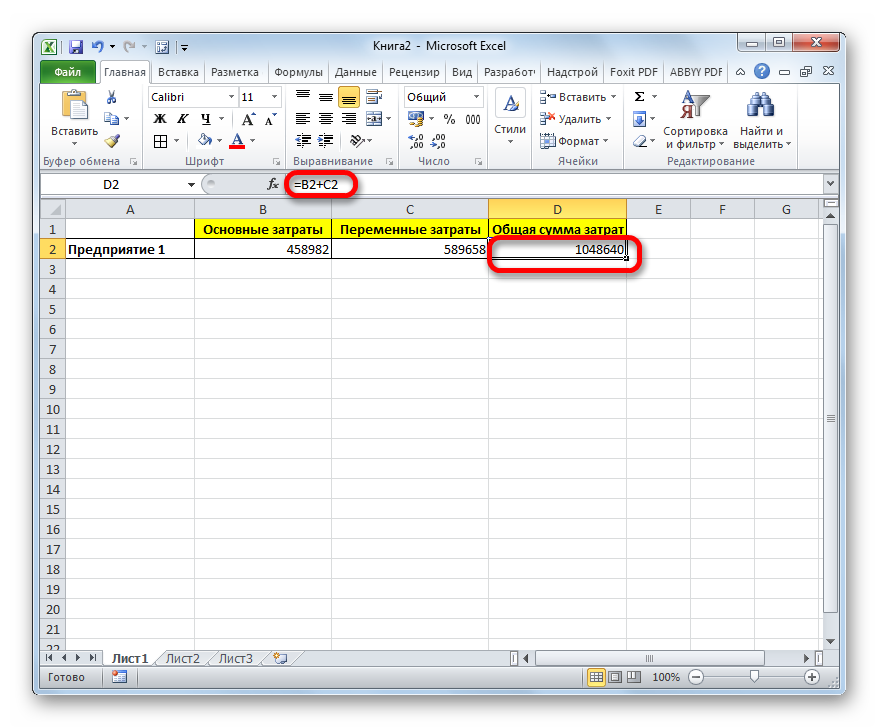Click accounting number format icon
Viewport: 879px width, 728px height.
[x=416, y=119]
